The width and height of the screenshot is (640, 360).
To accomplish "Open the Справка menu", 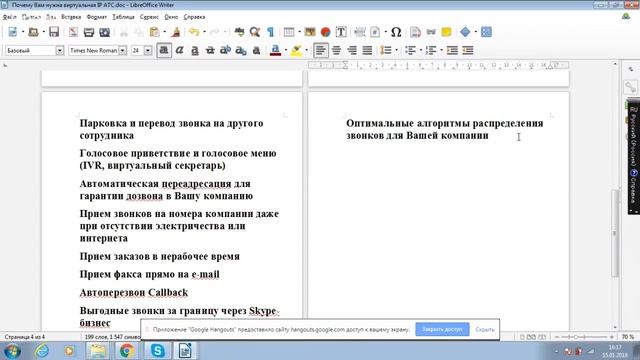I will [x=194, y=17].
